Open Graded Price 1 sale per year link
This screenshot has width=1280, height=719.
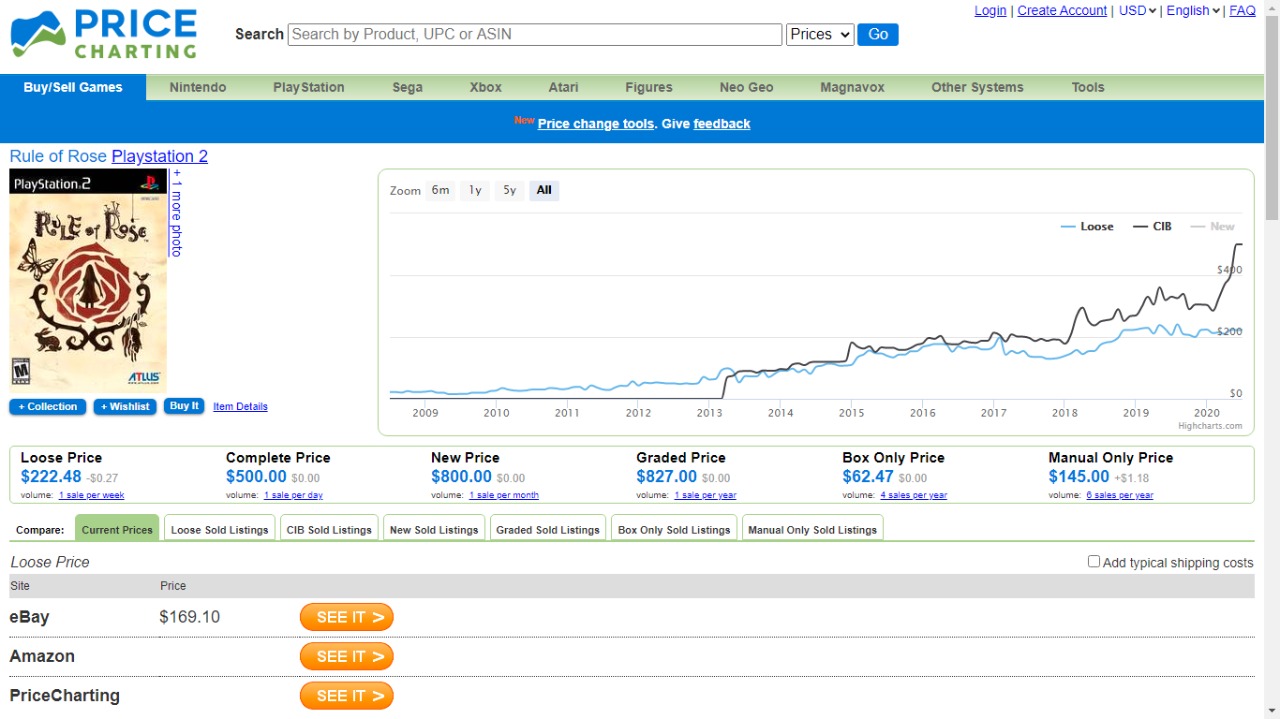705,495
